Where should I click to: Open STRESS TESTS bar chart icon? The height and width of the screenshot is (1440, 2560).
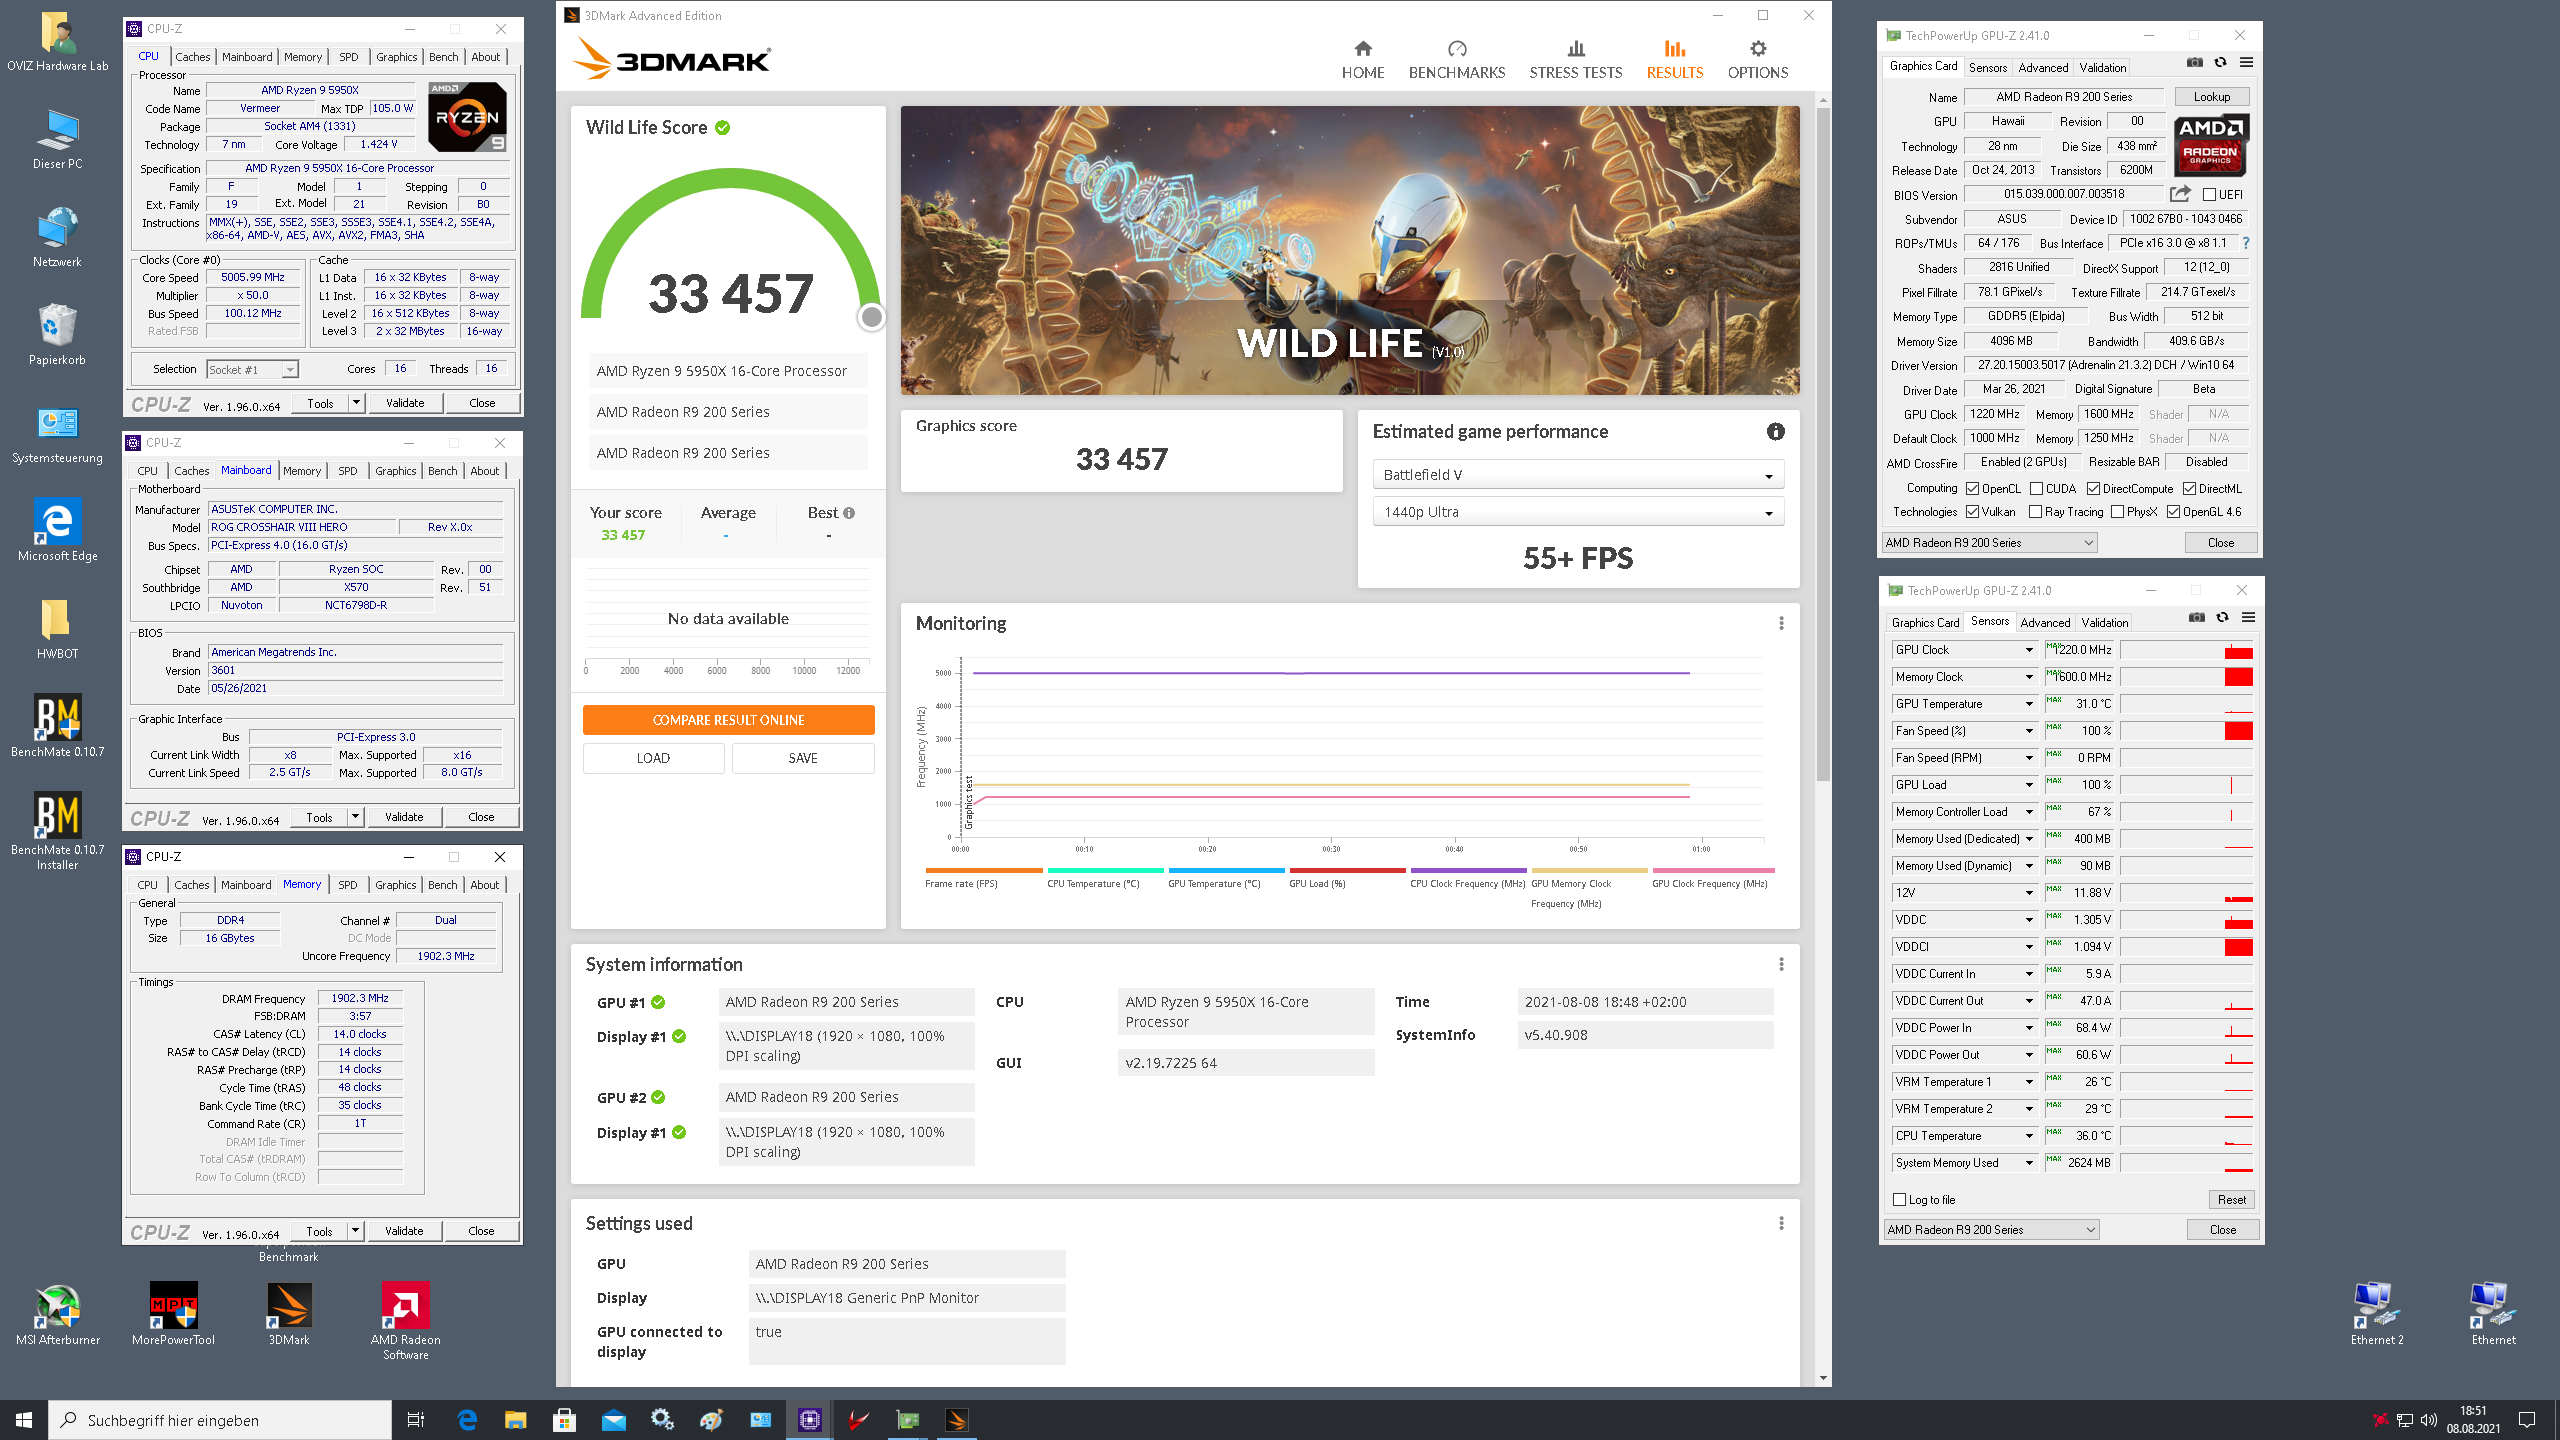(x=1576, y=49)
